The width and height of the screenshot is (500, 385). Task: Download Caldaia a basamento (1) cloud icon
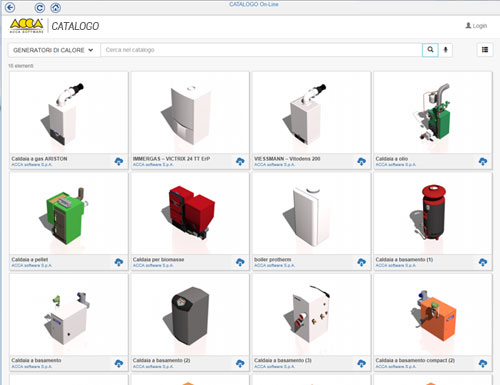483,262
